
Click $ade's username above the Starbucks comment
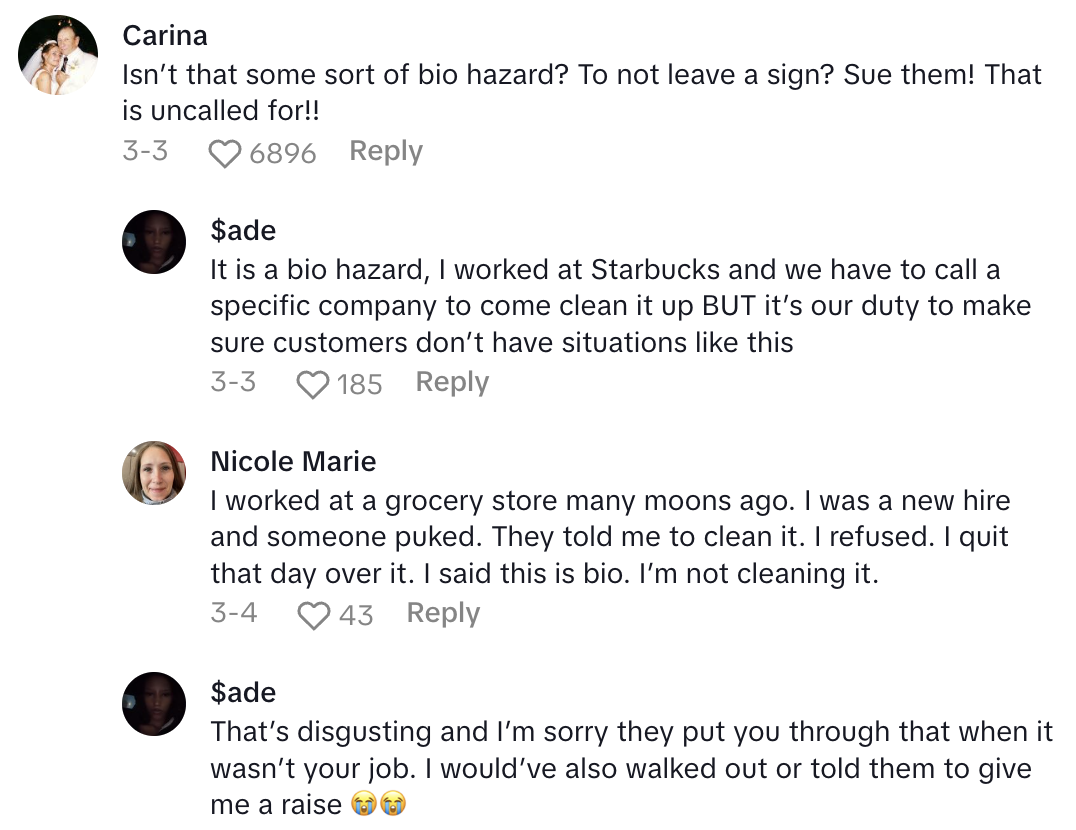pos(243,231)
